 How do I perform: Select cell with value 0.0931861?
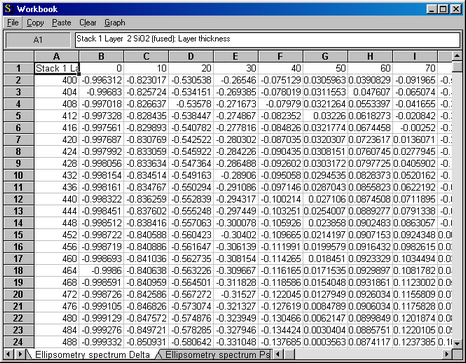[370, 283]
